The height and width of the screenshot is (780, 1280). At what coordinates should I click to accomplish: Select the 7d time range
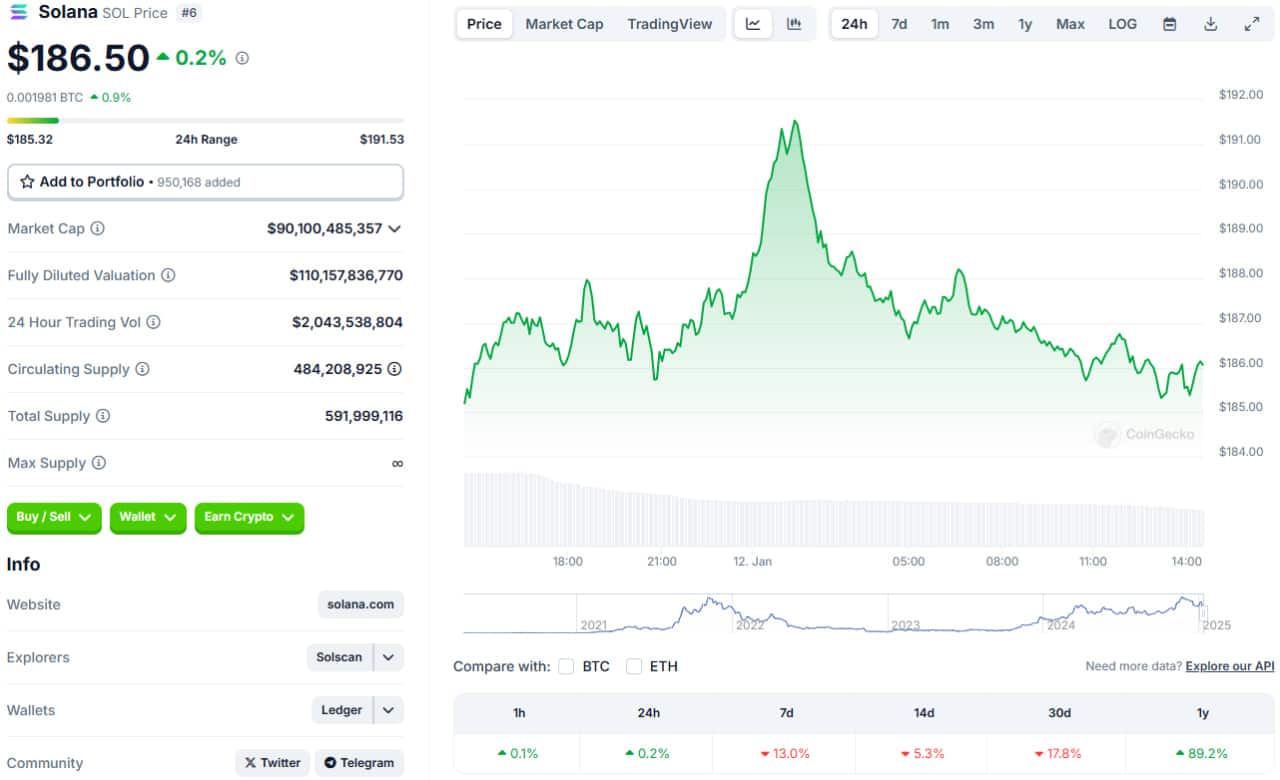[899, 24]
